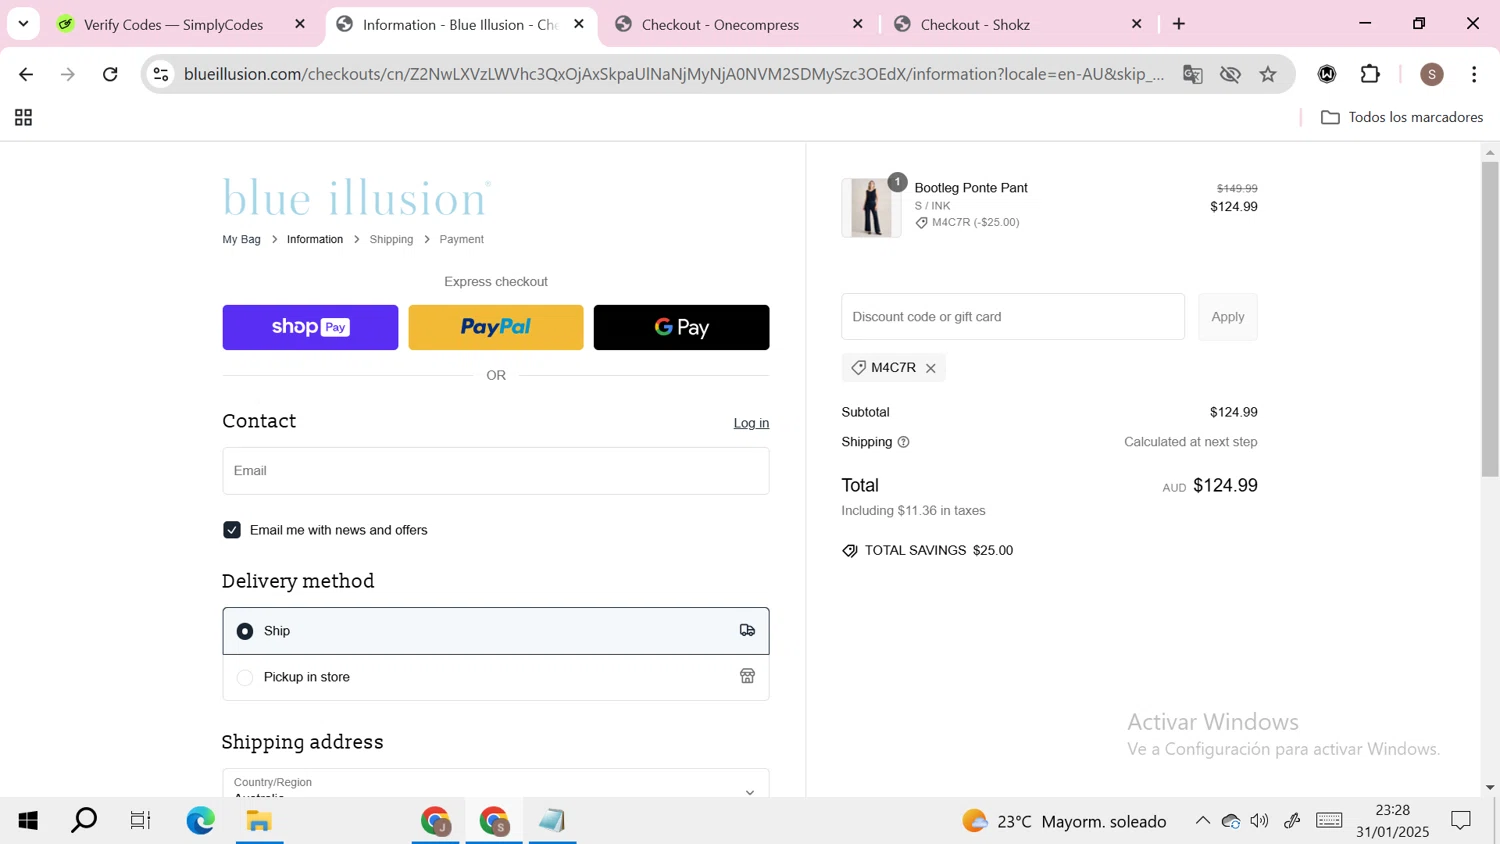Click the Bootleg Ponte Pant product thumbnail
Viewport: 1500px width, 844px height.
(871, 208)
